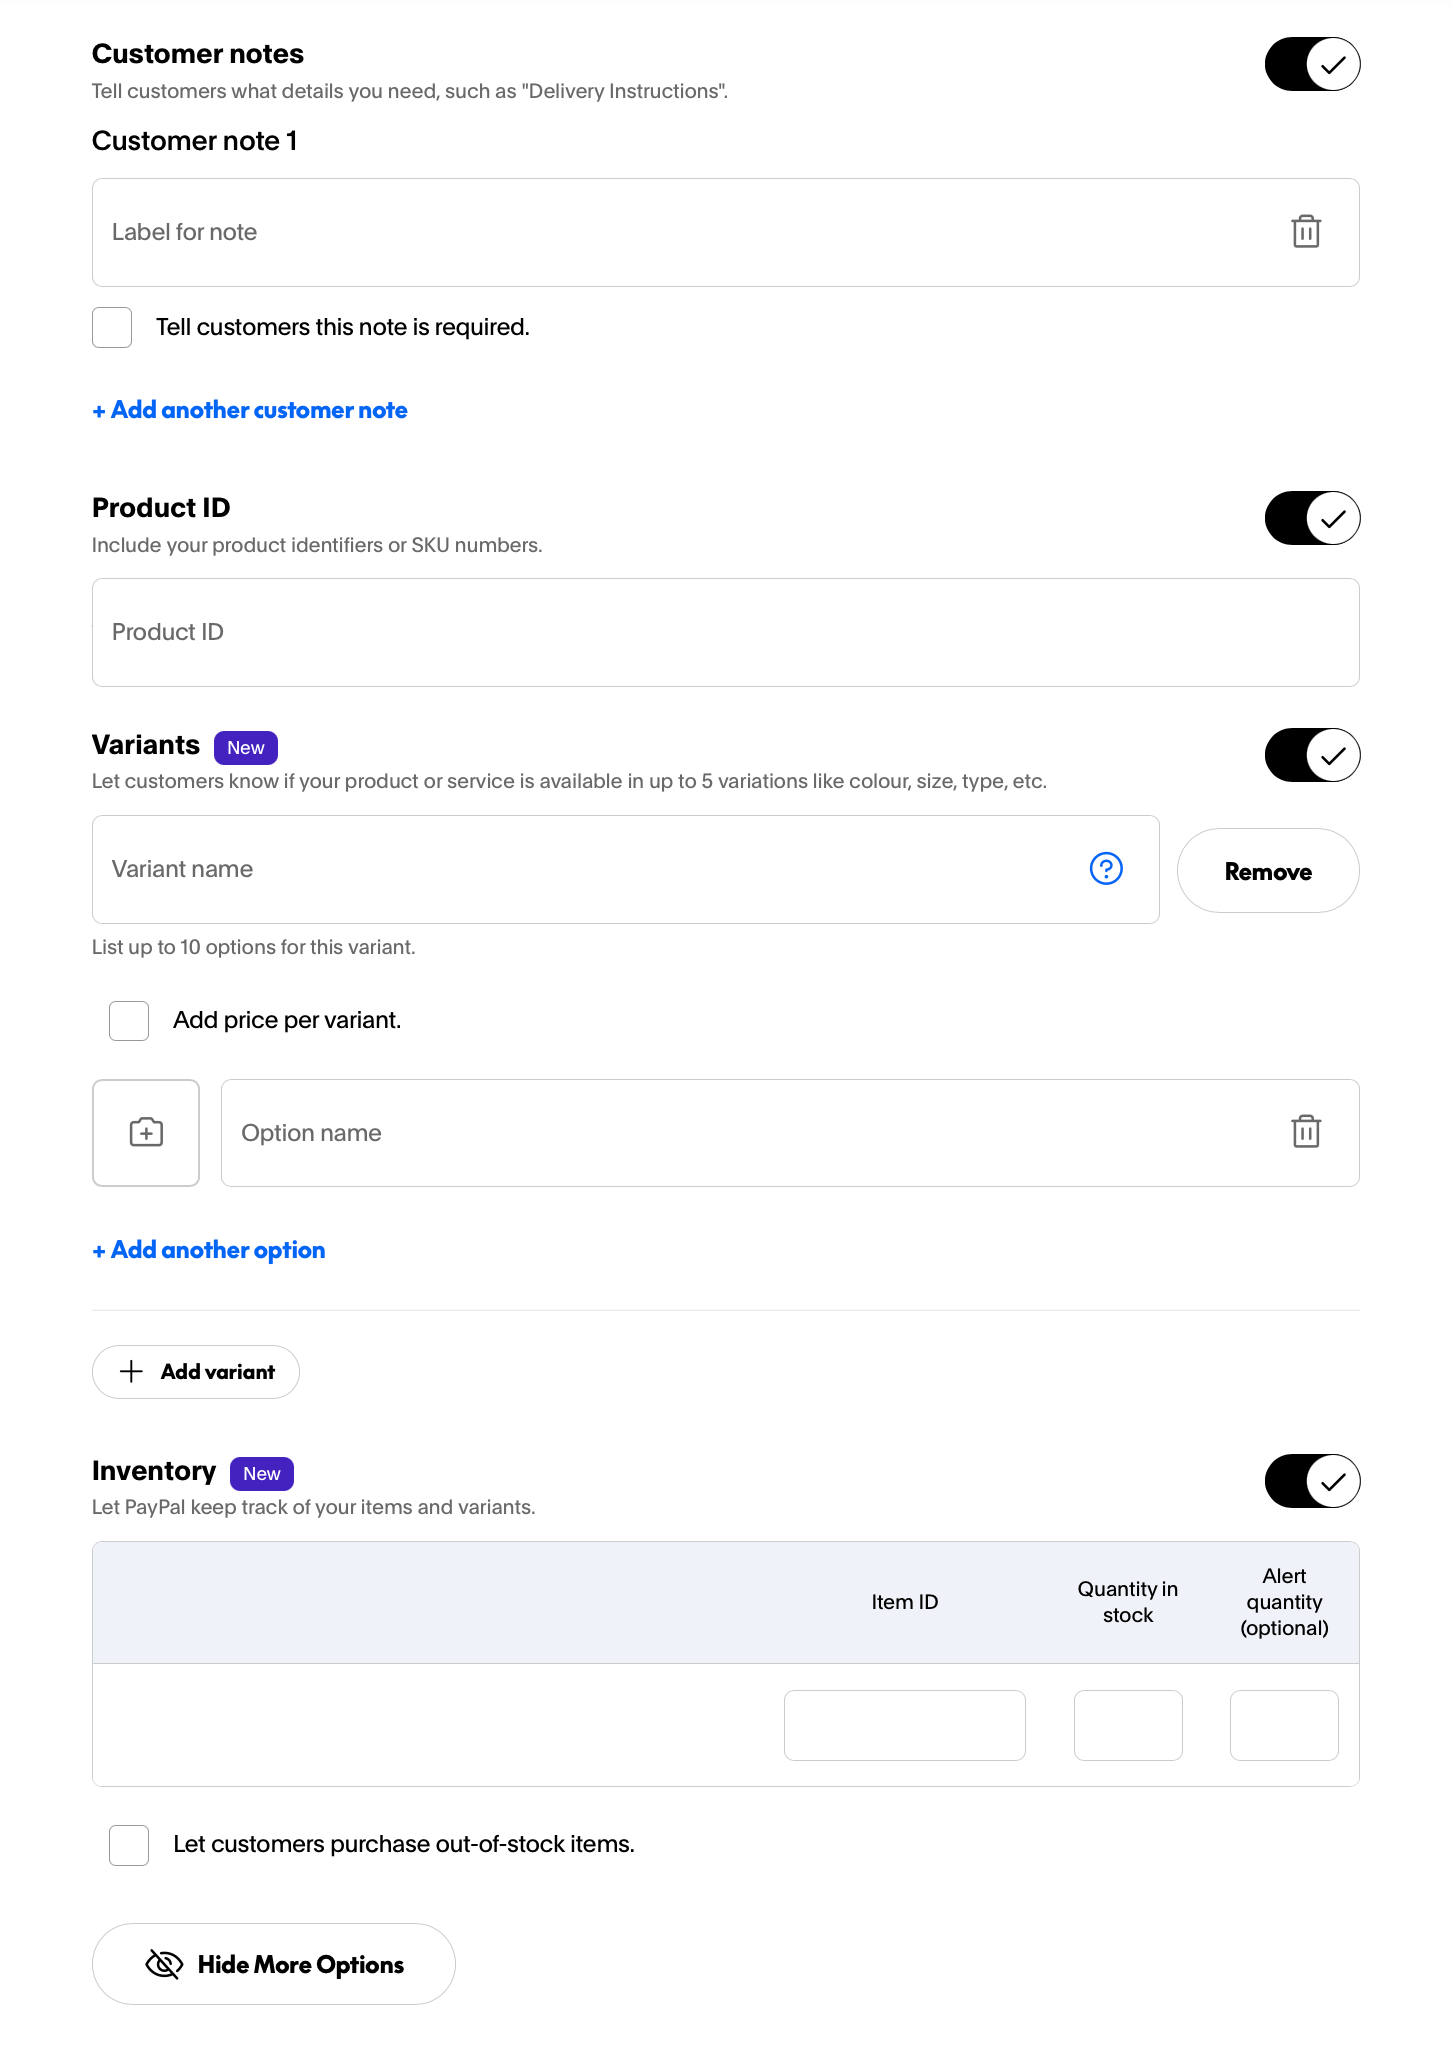Remove the variant with Remove button
The height and width of the screenshot is (2052, 1452).
coord(1268,871)
